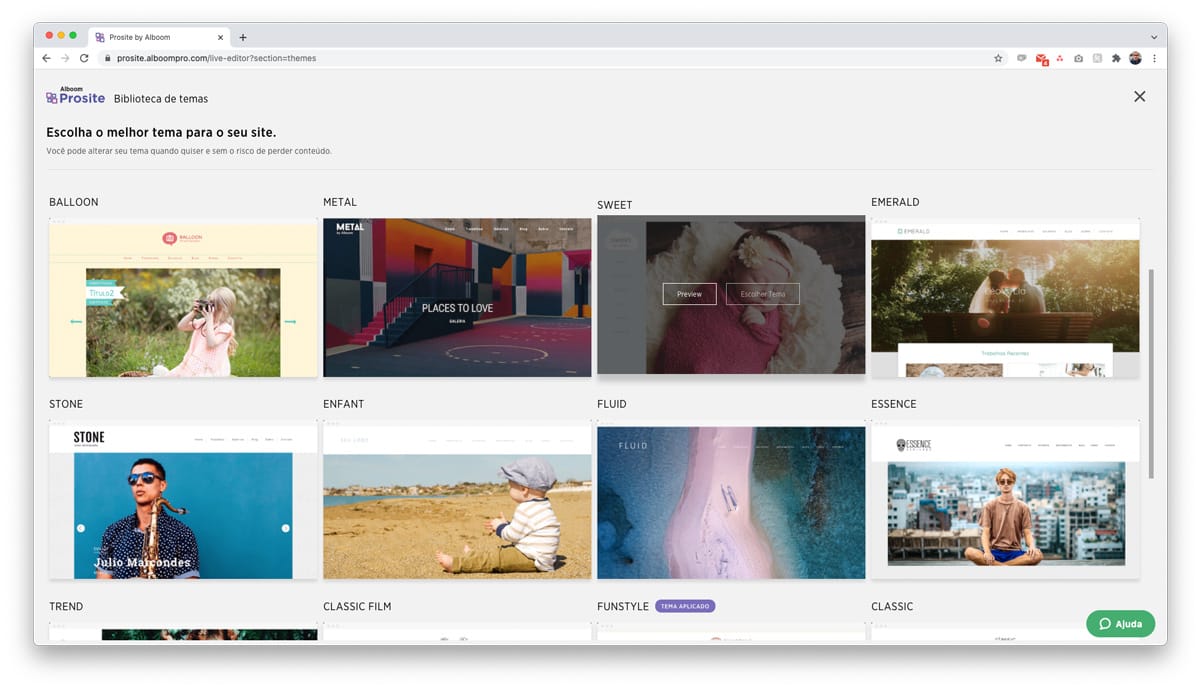Click the STONE theme title
The image size is (1200, 689).
click(x=66, y=404)
